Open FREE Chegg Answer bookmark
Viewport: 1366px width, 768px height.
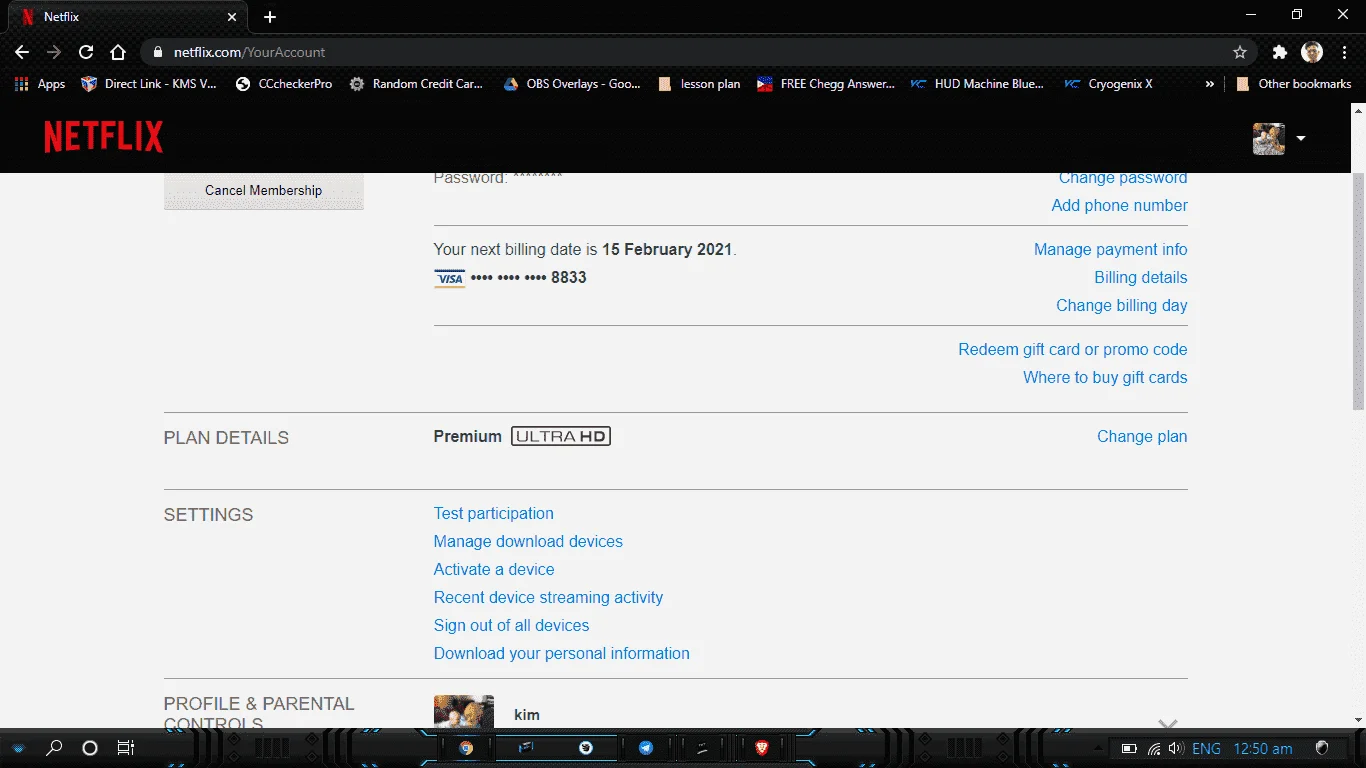[825, 84]
